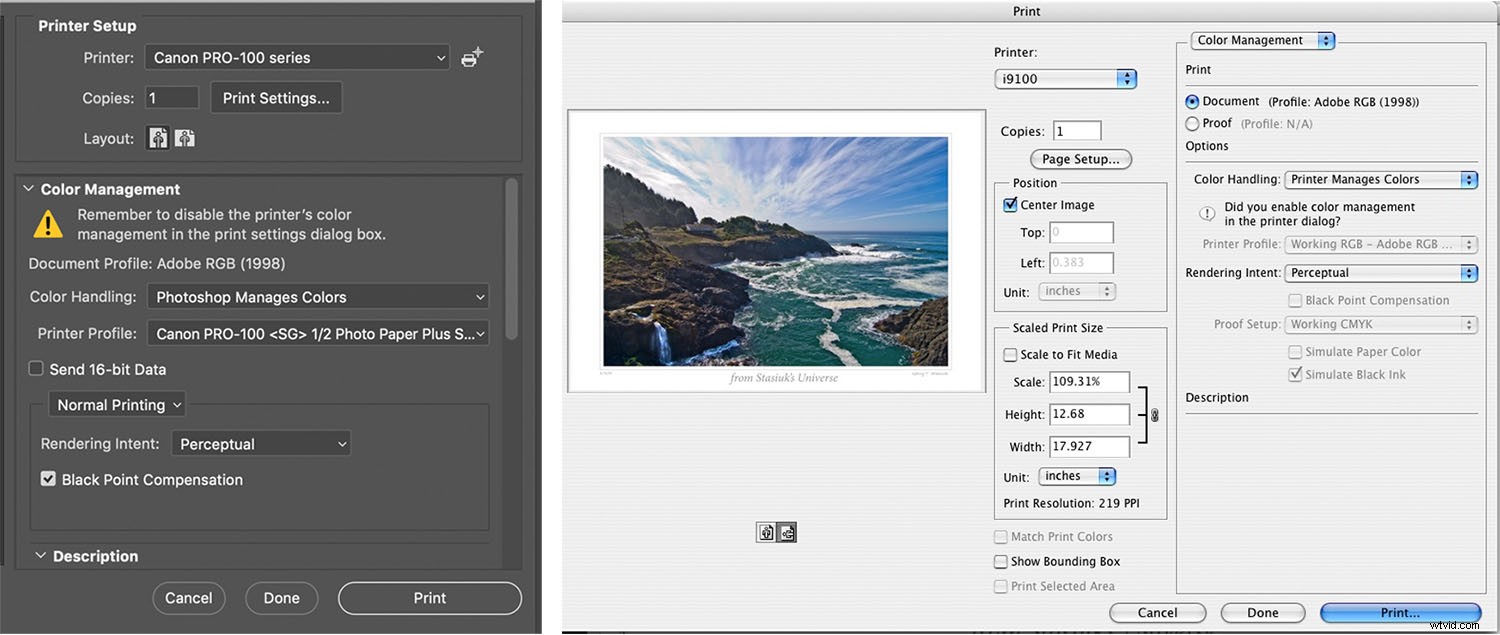Screen dimensions: 1500x635
Task: Select the Proof radio button
Action: pyautogui.click(x=1191, y=123)
